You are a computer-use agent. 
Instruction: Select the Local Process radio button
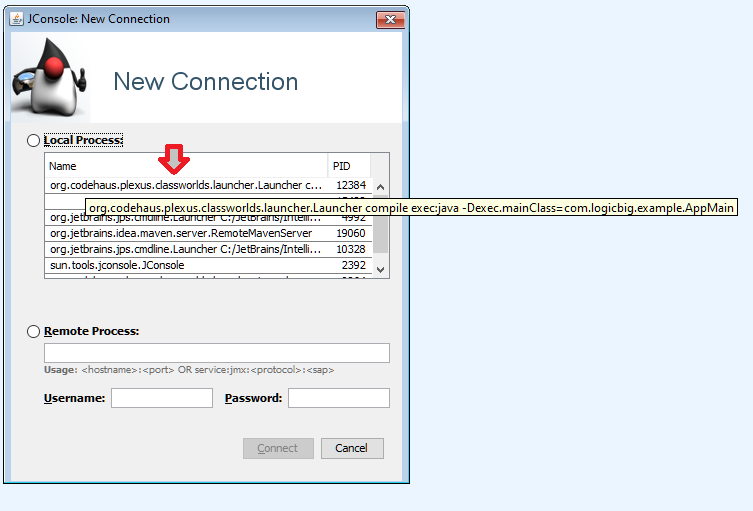tap(33, 140)
